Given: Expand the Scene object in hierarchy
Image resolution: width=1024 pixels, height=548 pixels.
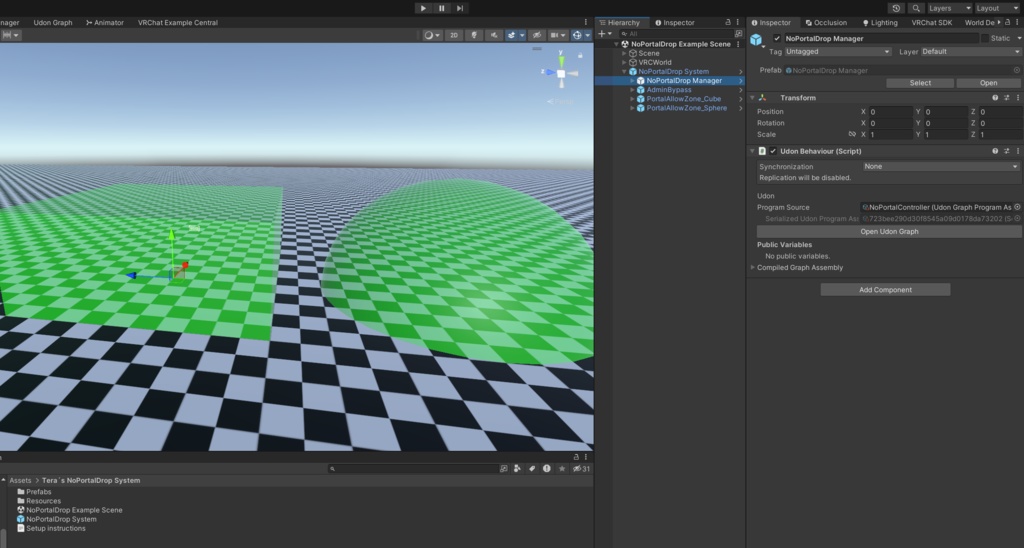Looking at the screenshot, I should click(x=624, y=54).
